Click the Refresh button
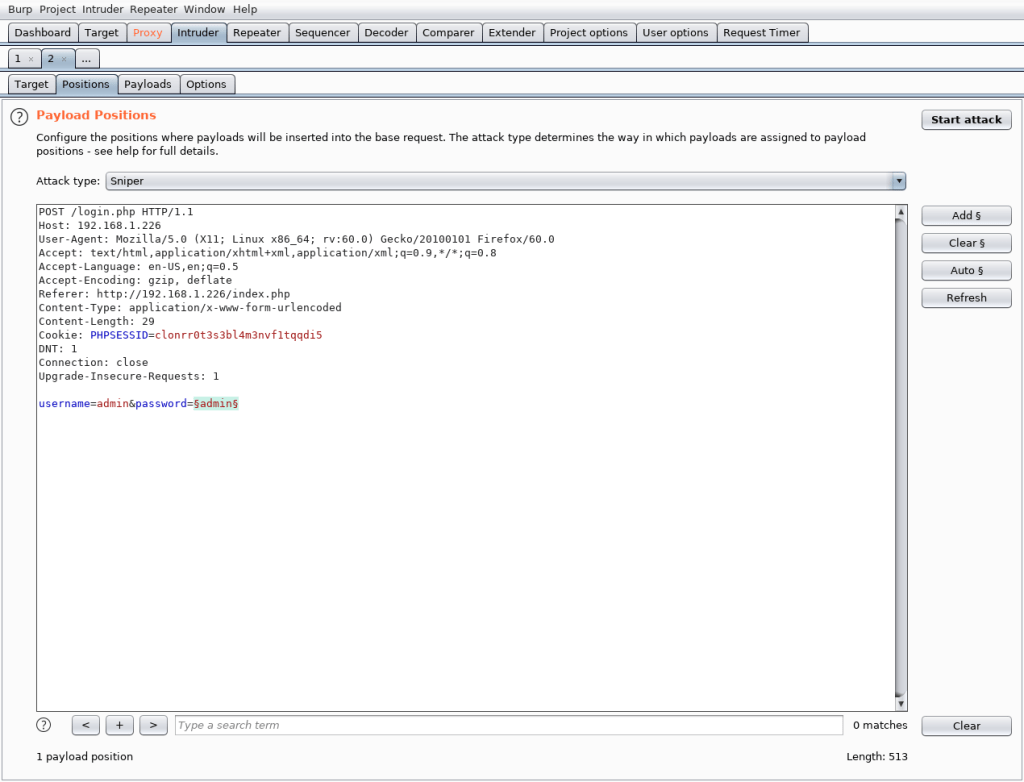The height and width of the screenshot is (782, 1024). pos(966,297)
